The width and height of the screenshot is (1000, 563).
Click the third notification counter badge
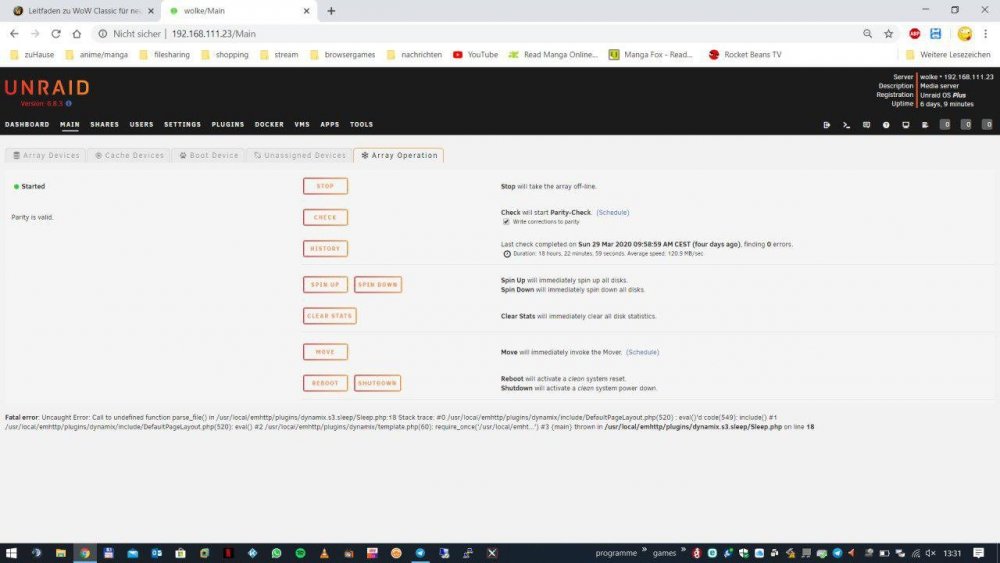987,125
